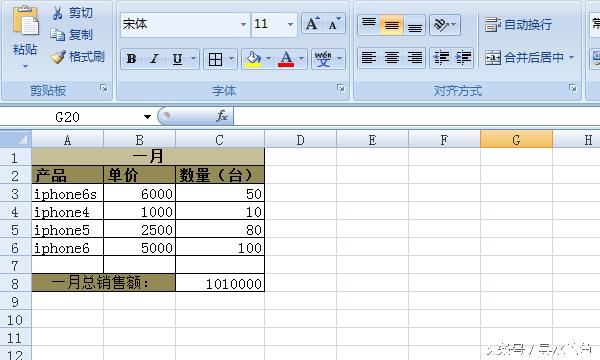
Task: Select the cell with quantity 100
Action: [x=220, y=248]
